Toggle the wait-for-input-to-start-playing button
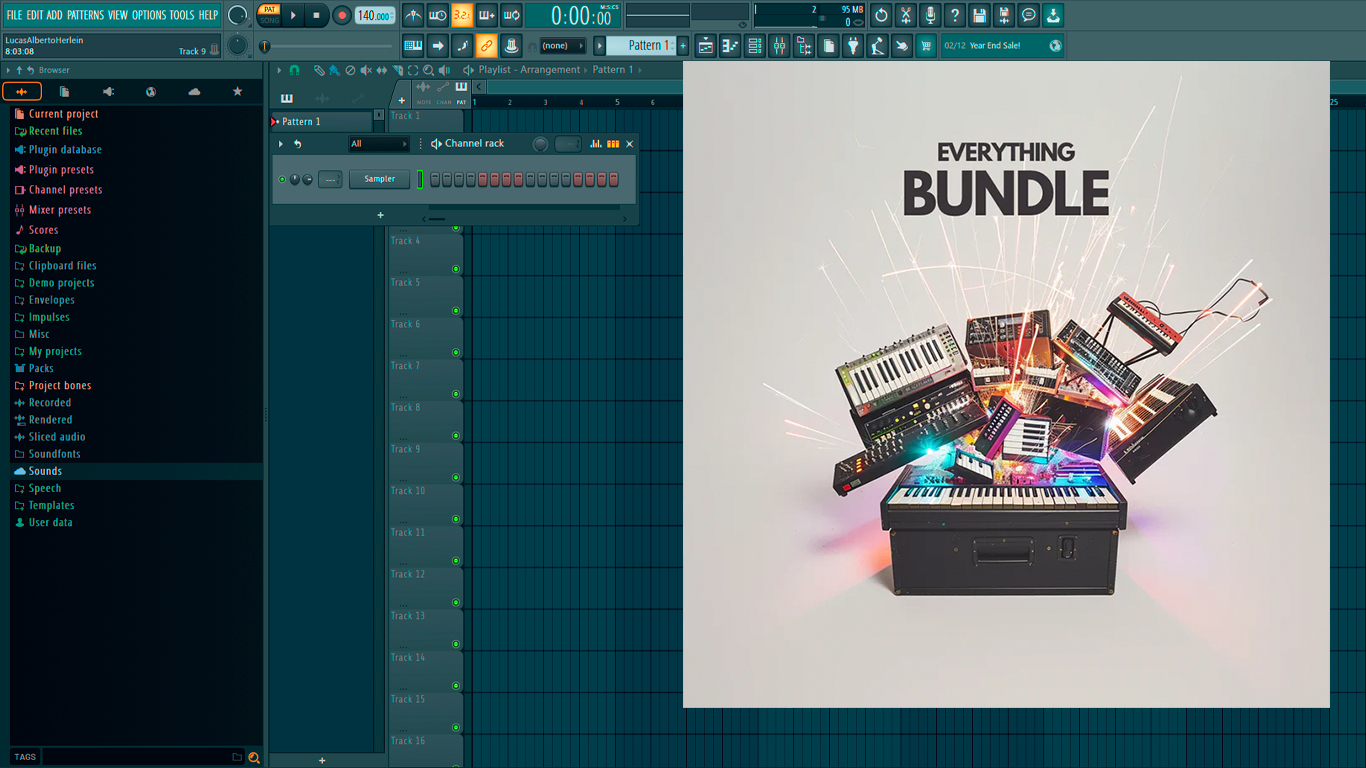This screenshot has width=1366, height=768. coord(438,15)
